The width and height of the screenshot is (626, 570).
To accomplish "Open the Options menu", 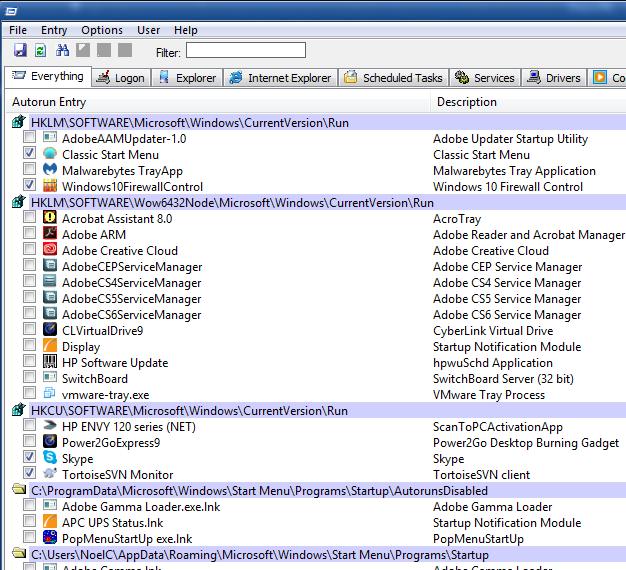I will pyautogui.click(x=102, y=30).
